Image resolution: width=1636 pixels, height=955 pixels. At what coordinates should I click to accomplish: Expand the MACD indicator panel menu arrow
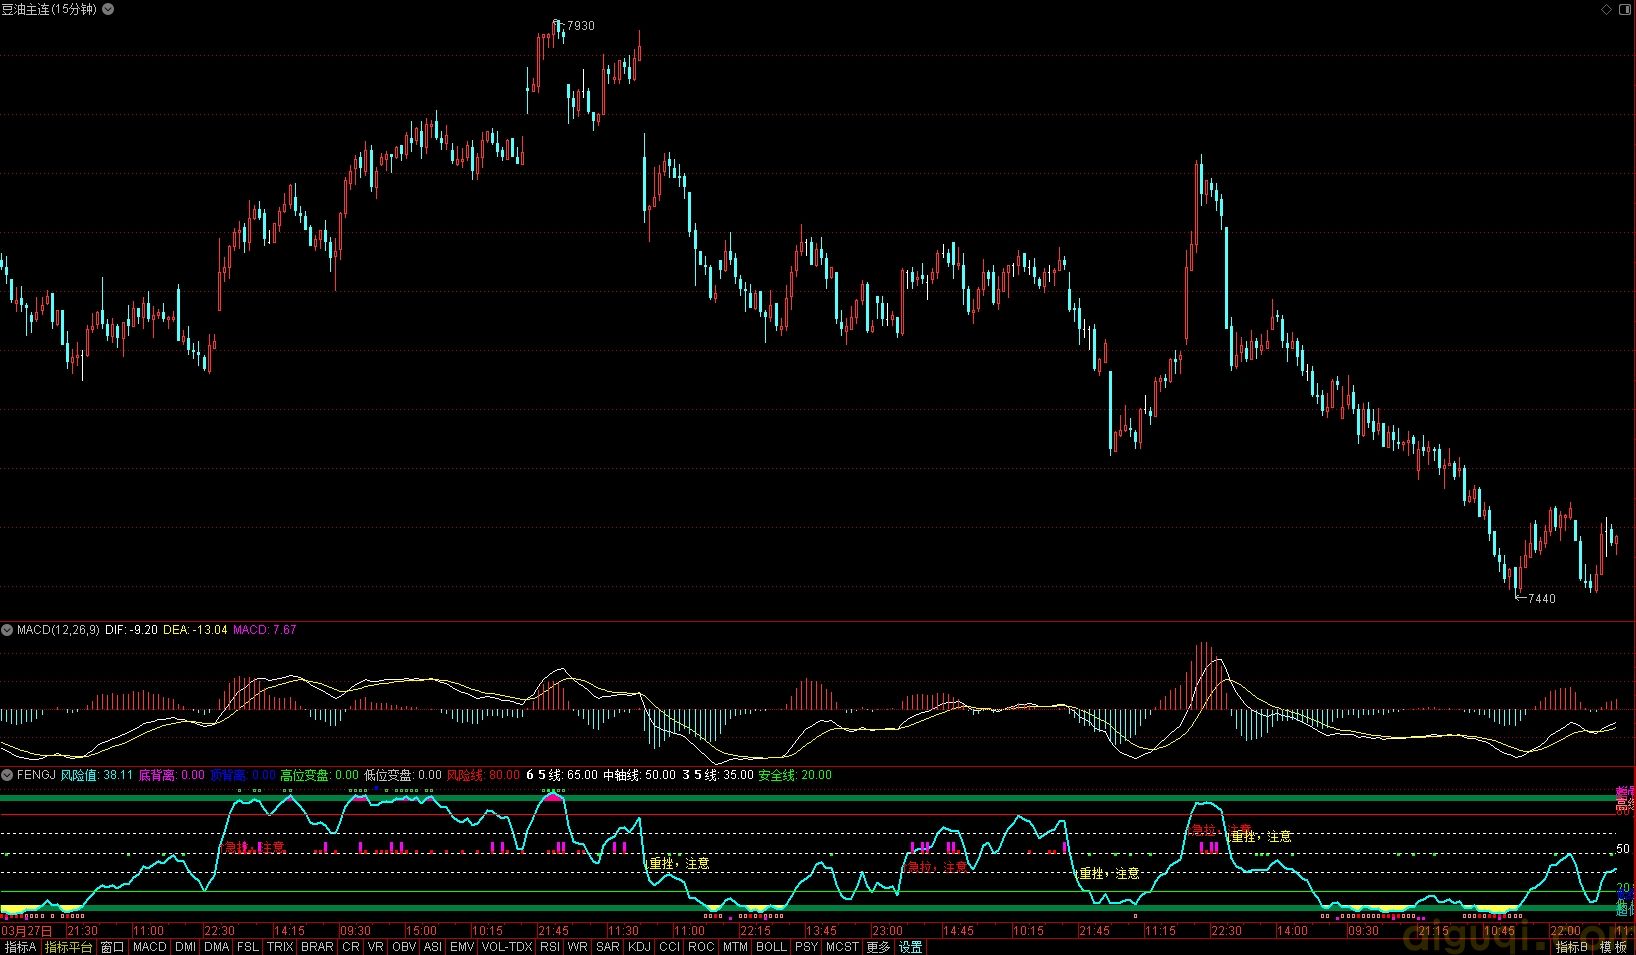(8, 630)
